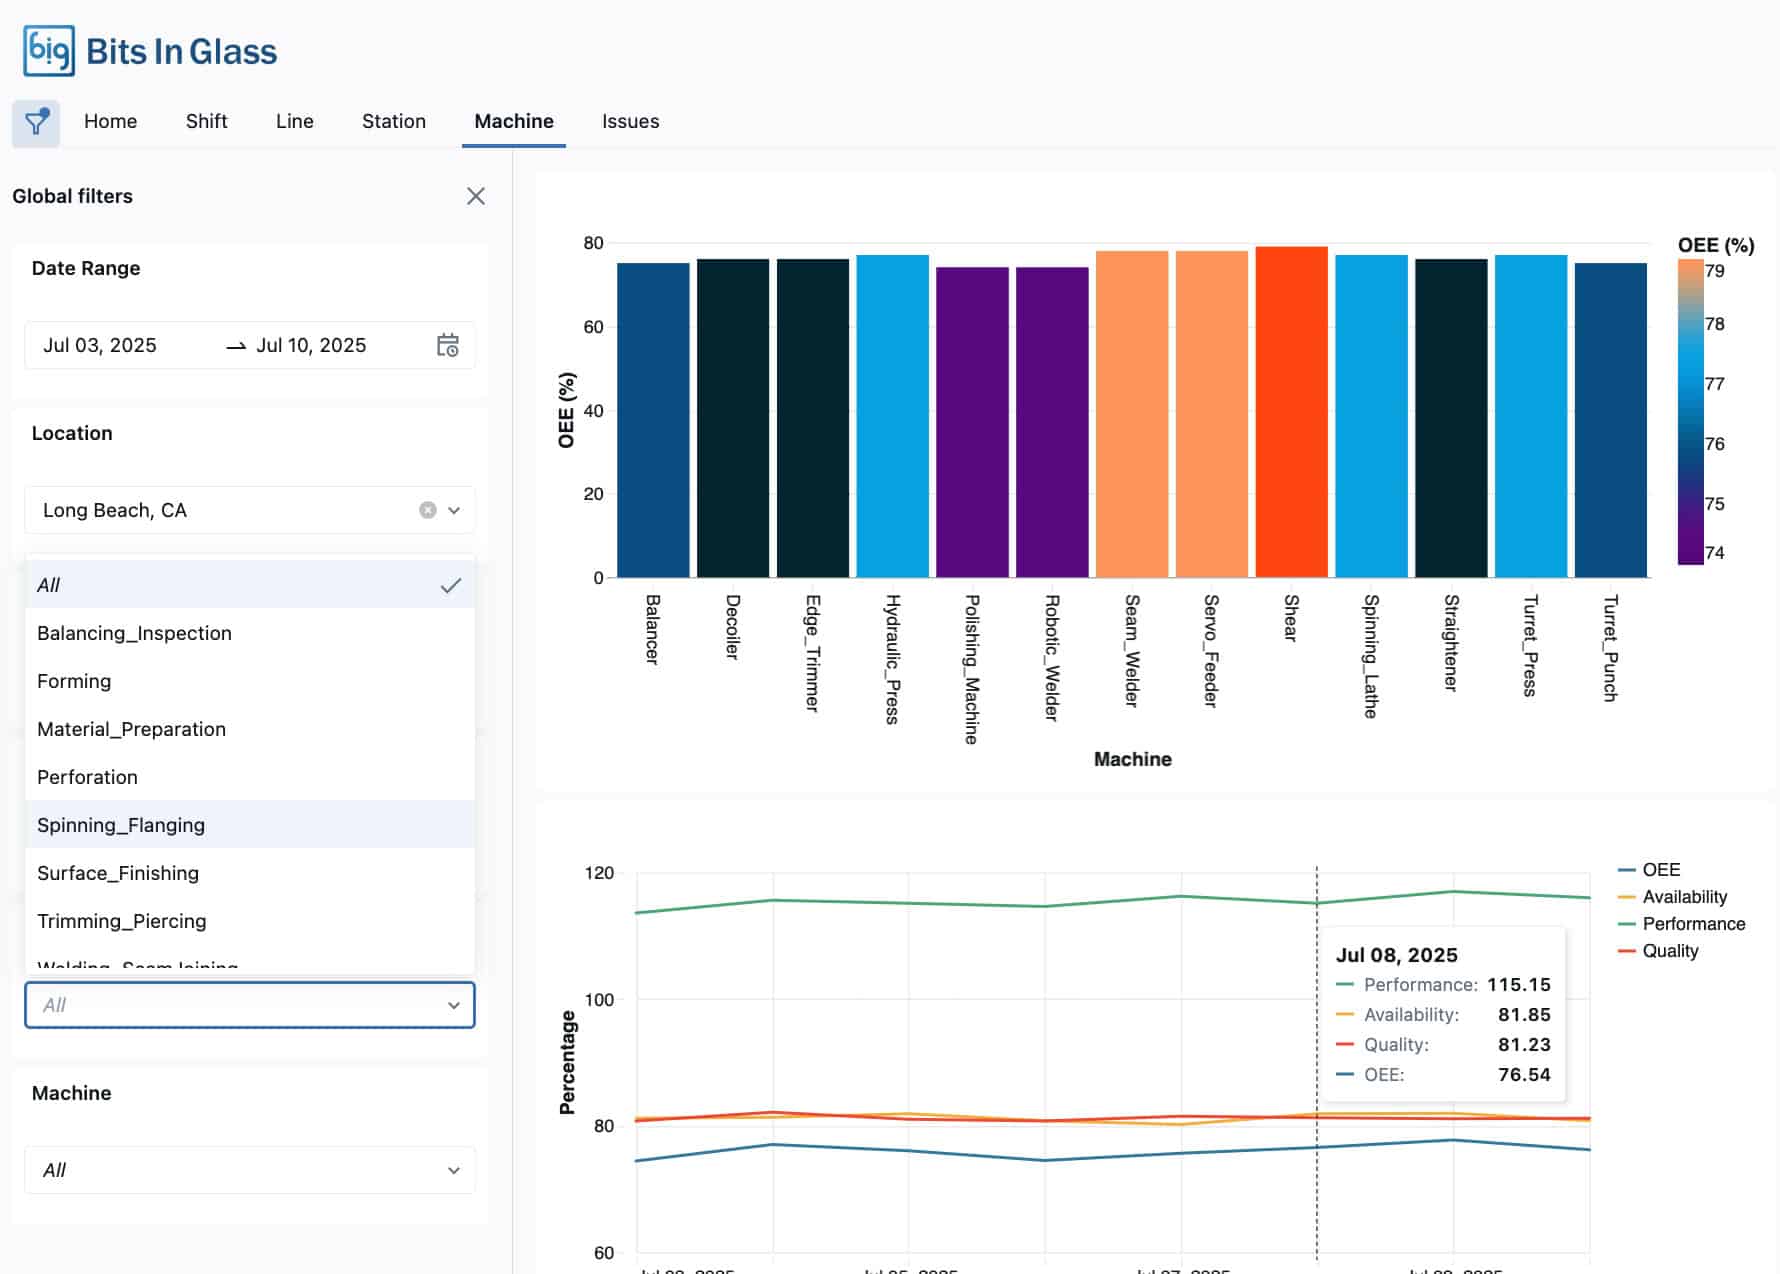The width and height of the screenshot is (1780, 1274).
Task: Toggle the global filters funnel icon
Action: 36,123
